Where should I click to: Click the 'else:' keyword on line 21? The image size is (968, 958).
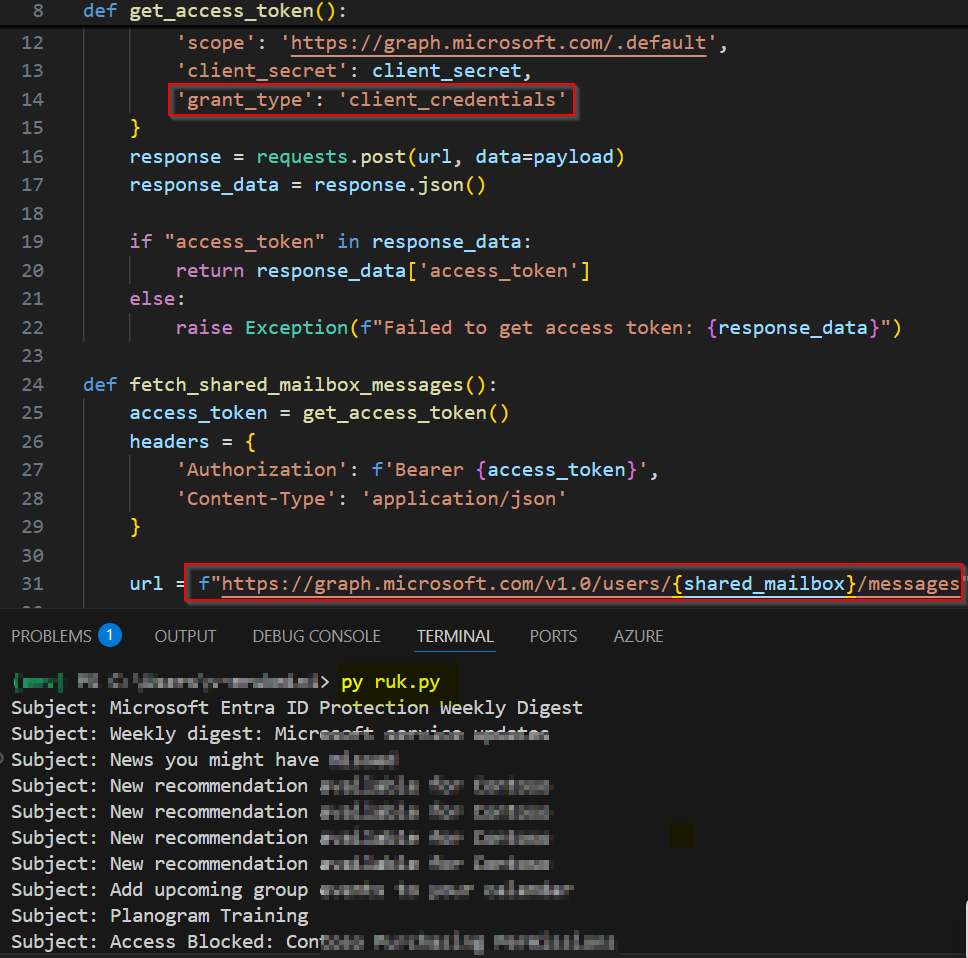157,299
